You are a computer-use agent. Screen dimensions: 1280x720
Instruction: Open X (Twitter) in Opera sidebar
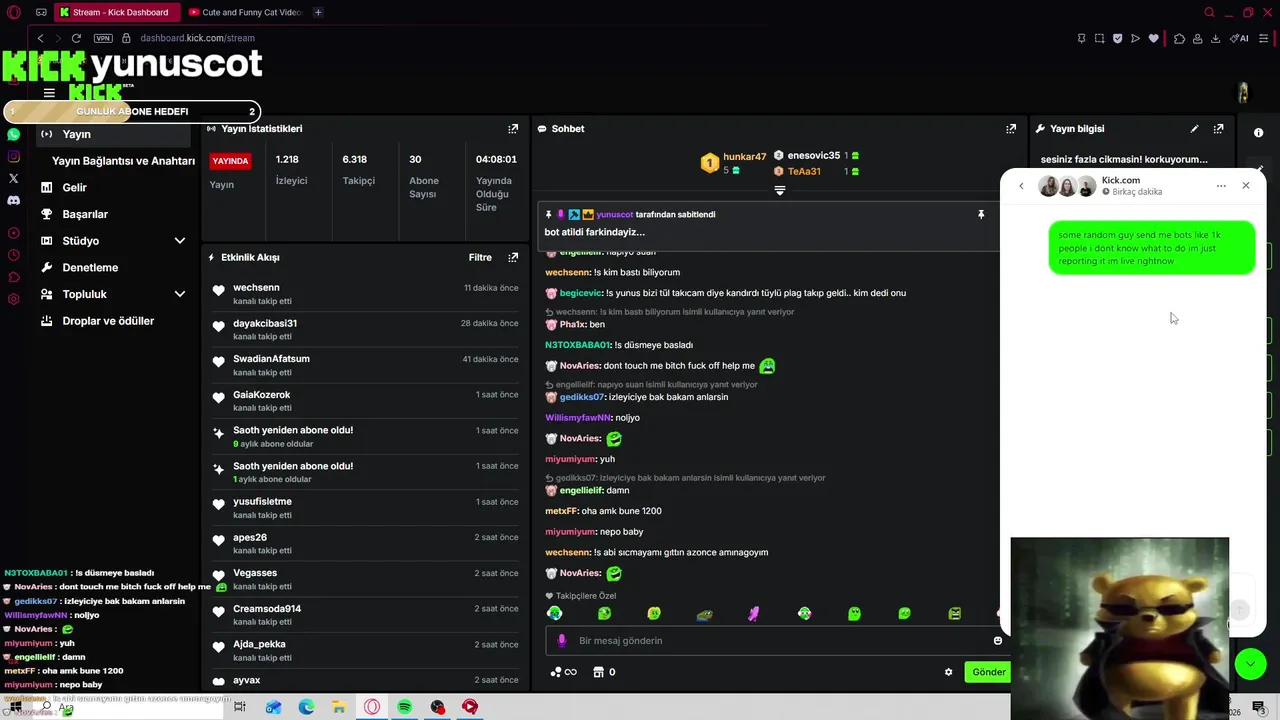(13, 178)
